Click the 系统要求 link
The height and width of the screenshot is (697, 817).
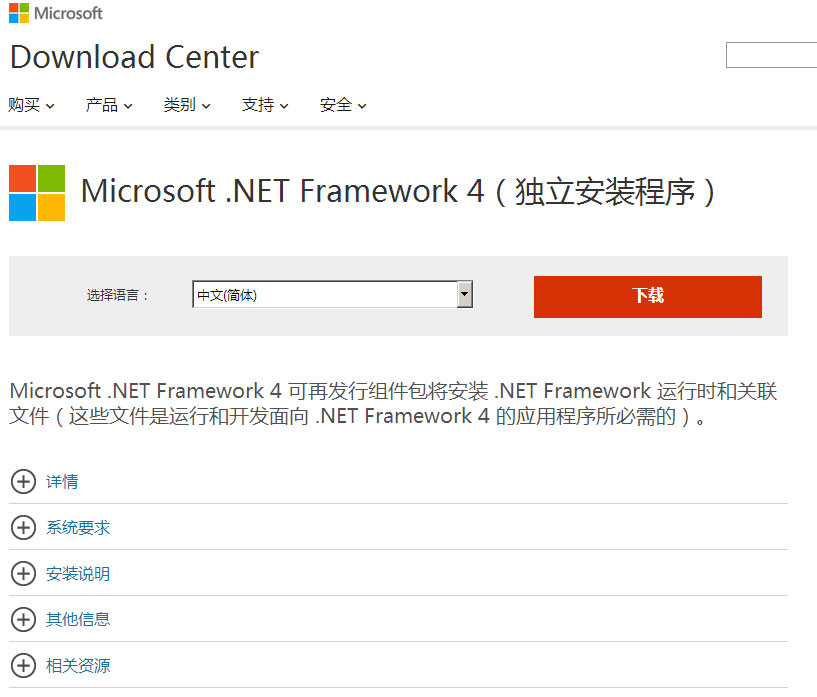[78, 527]
